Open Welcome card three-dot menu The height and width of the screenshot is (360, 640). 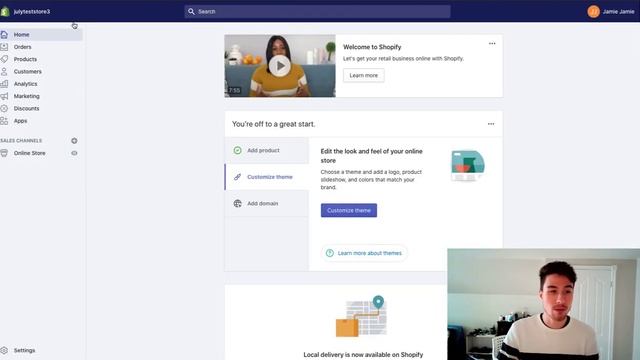point(492,43)
